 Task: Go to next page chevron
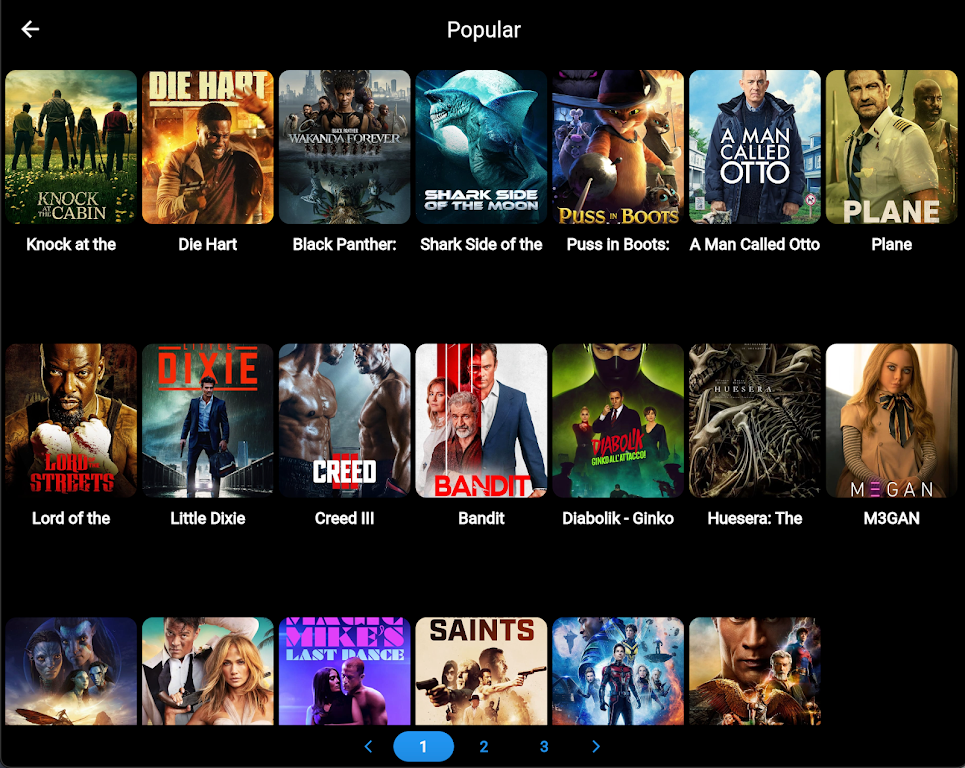596,747
